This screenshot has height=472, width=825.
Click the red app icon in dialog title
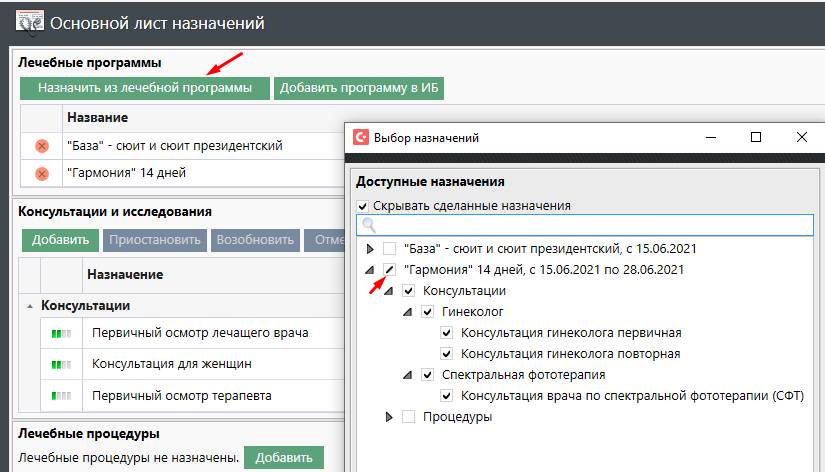(361, 138)
